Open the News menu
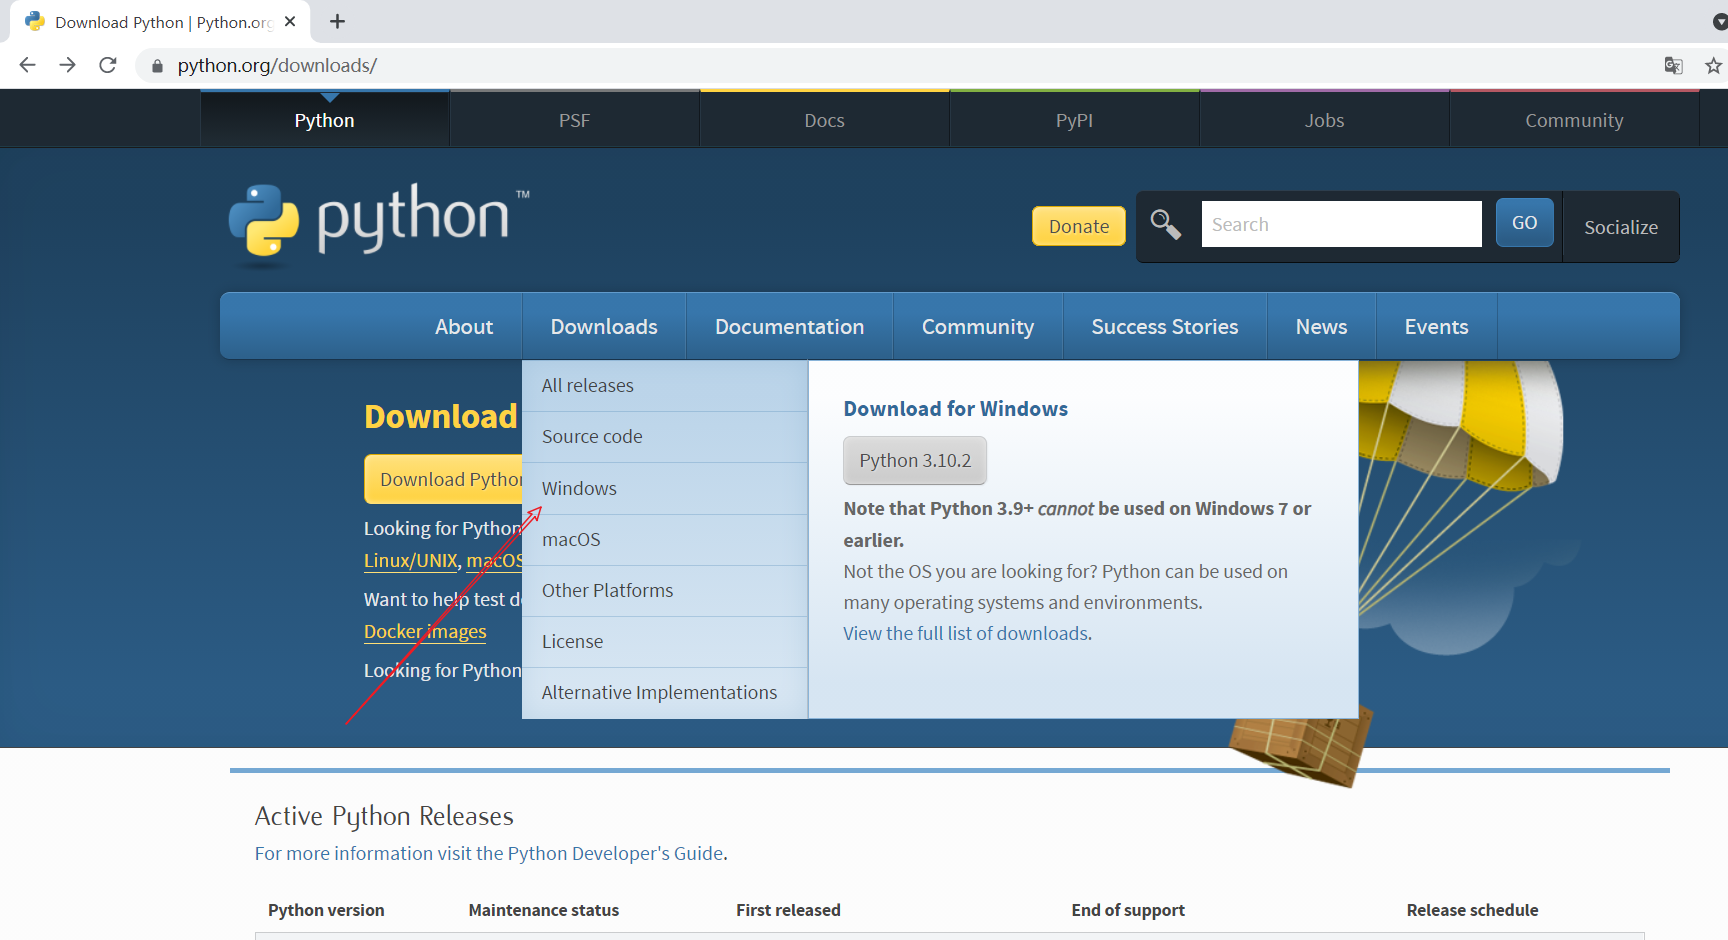This screenshot has width=1728, height=940. (1322, 327)
